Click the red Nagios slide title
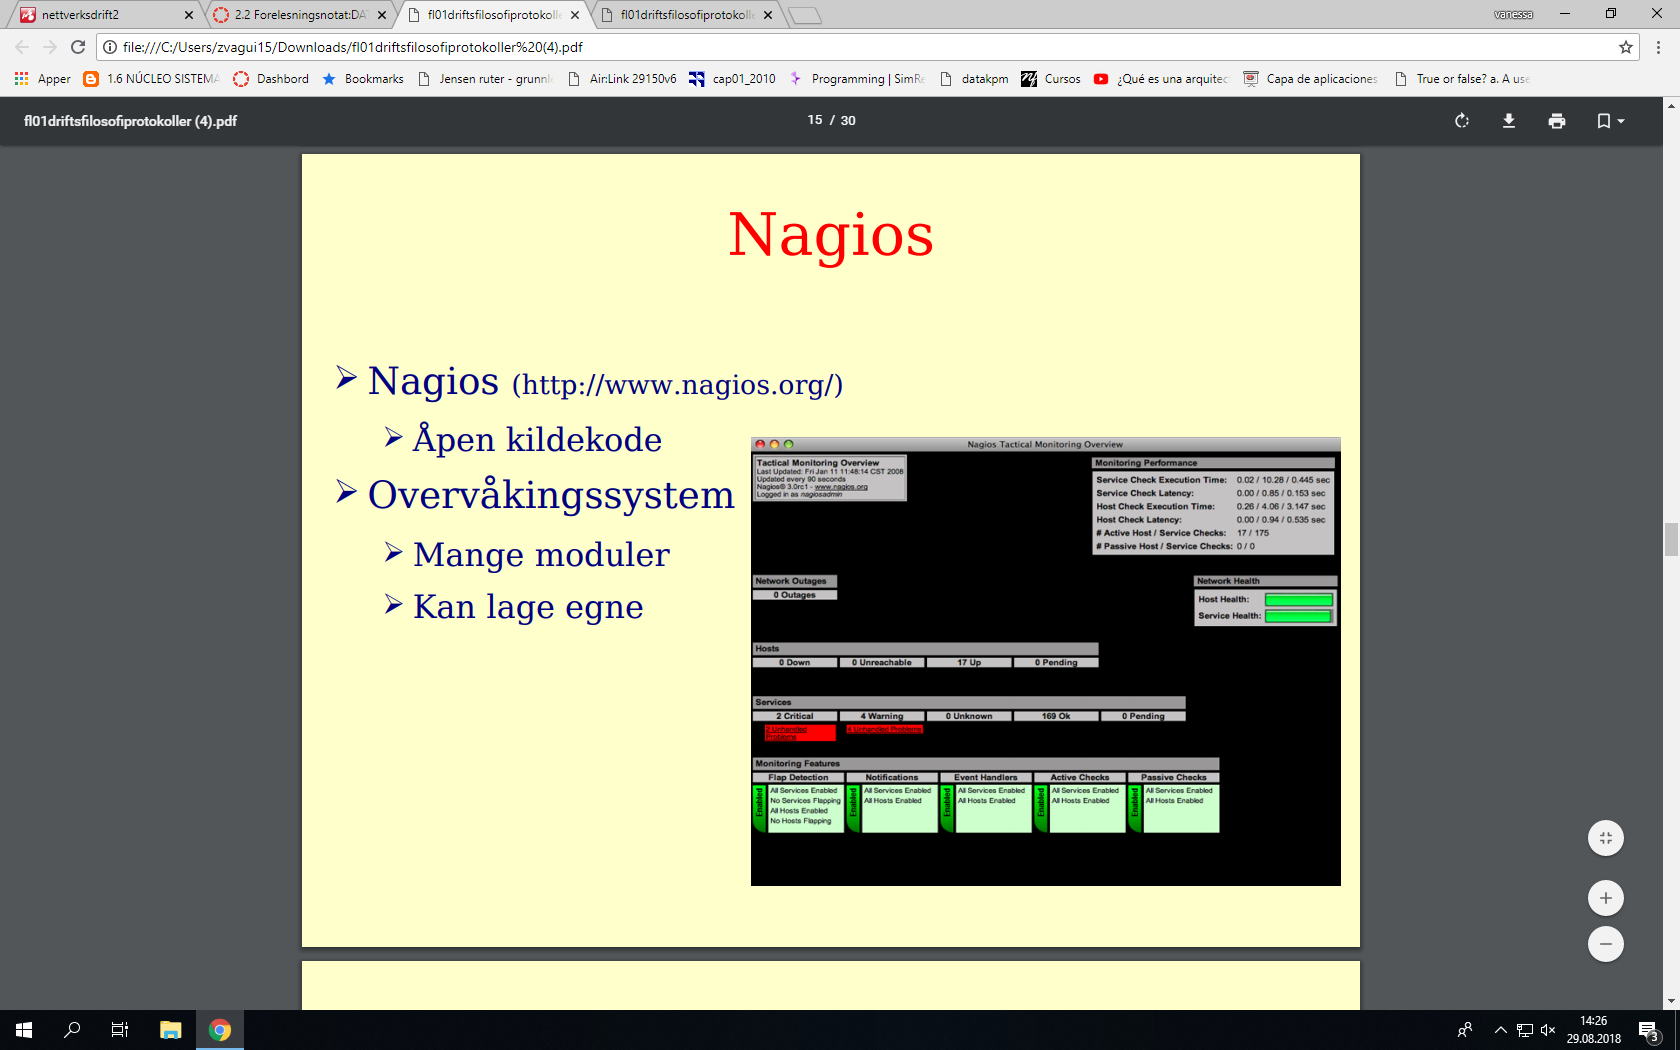Screen dimensions: 1680x1050 pos(830,235)
